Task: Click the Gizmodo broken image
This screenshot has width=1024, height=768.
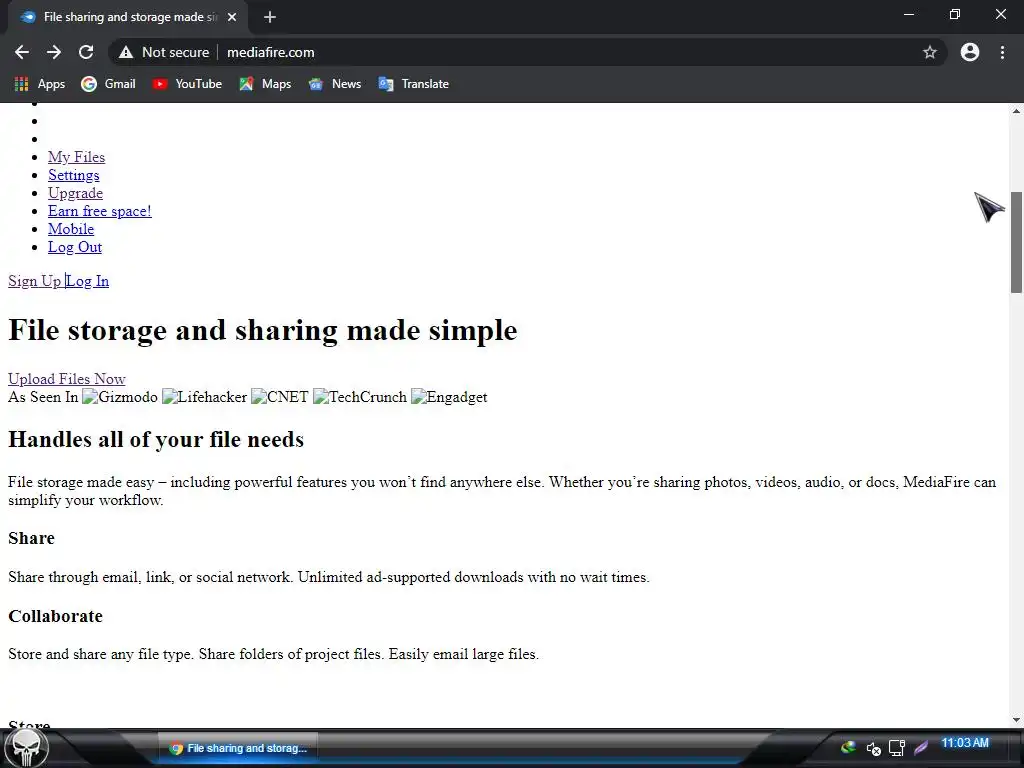Action: 120,397
